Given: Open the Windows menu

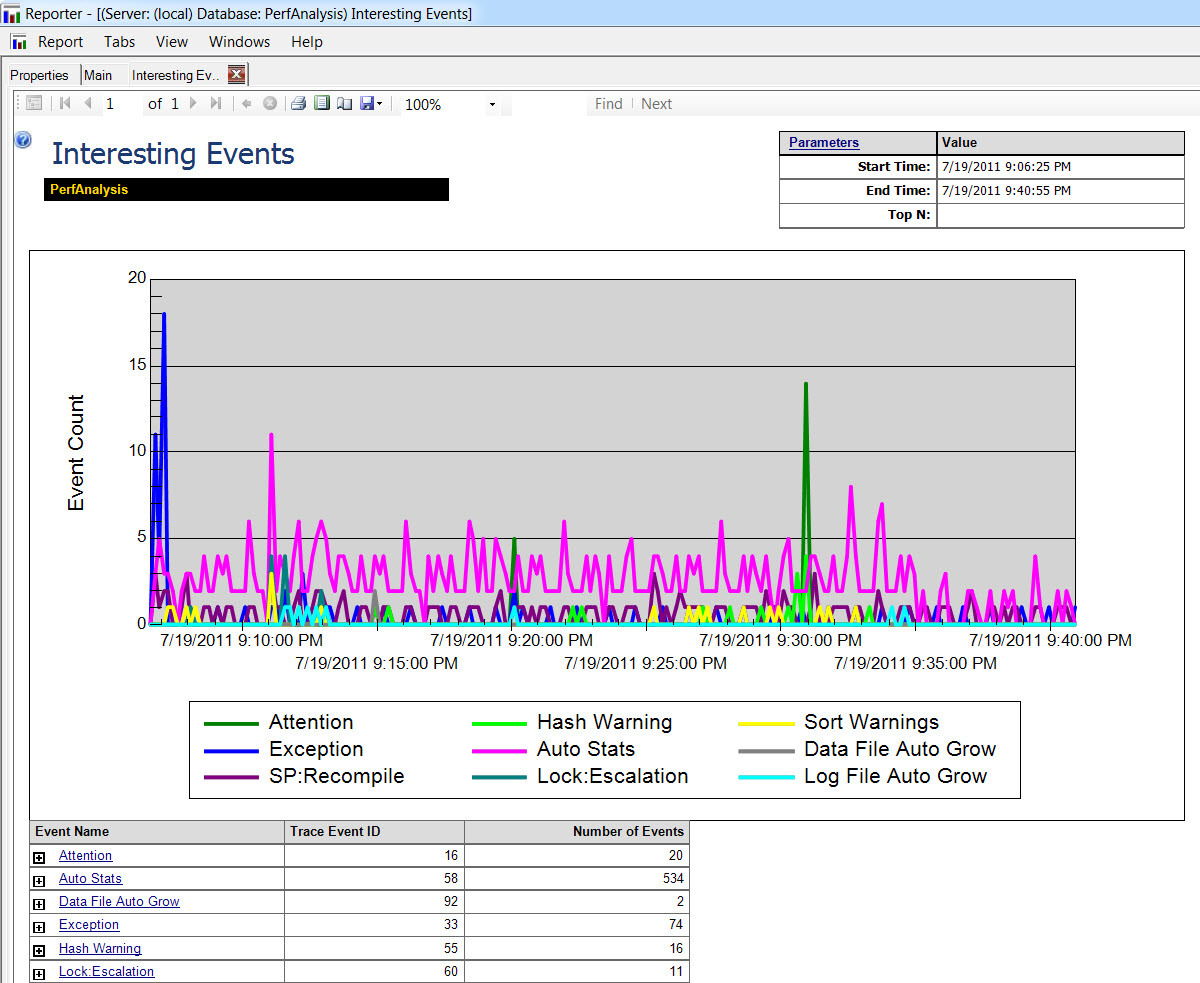Looking at the screenshot, I should (x=239, y=42).
